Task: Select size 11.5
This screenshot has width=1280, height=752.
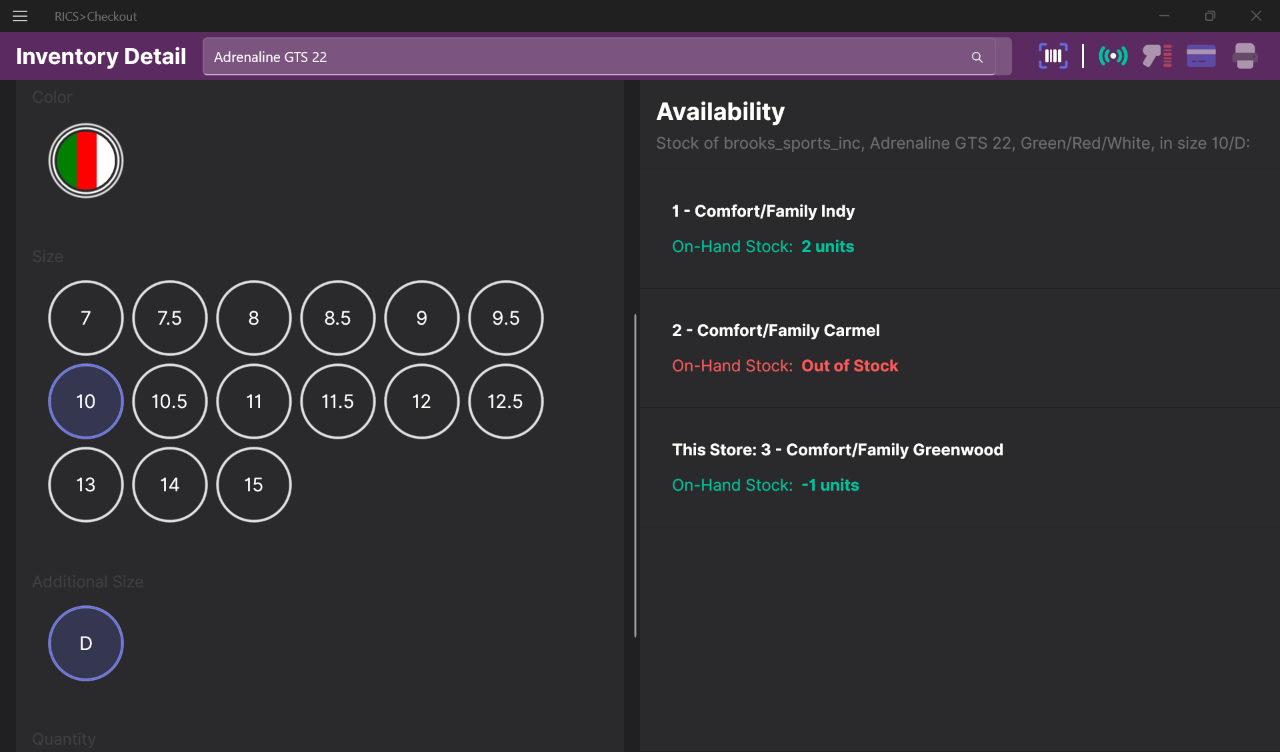Action: coord(338,401)
